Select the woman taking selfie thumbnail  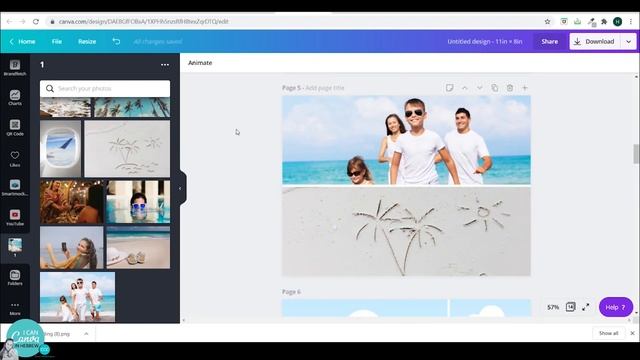pyautogui.click(x=71, y=248)
